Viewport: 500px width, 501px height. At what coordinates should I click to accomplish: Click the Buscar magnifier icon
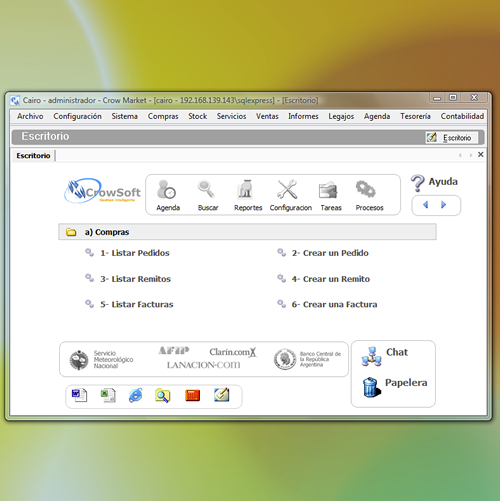(206, 189)
